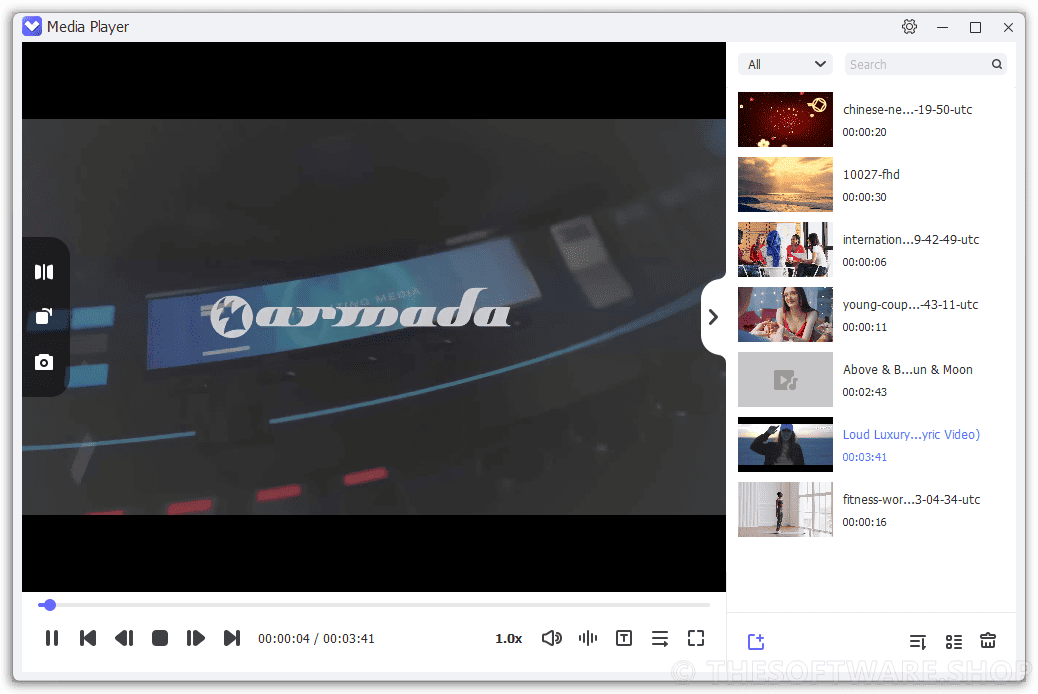Image resolution: width=1038 pixels, height=694 pixels.
Task: Select the 10027-fhd sunset thumbnail
Action: (x=785, y=184)
